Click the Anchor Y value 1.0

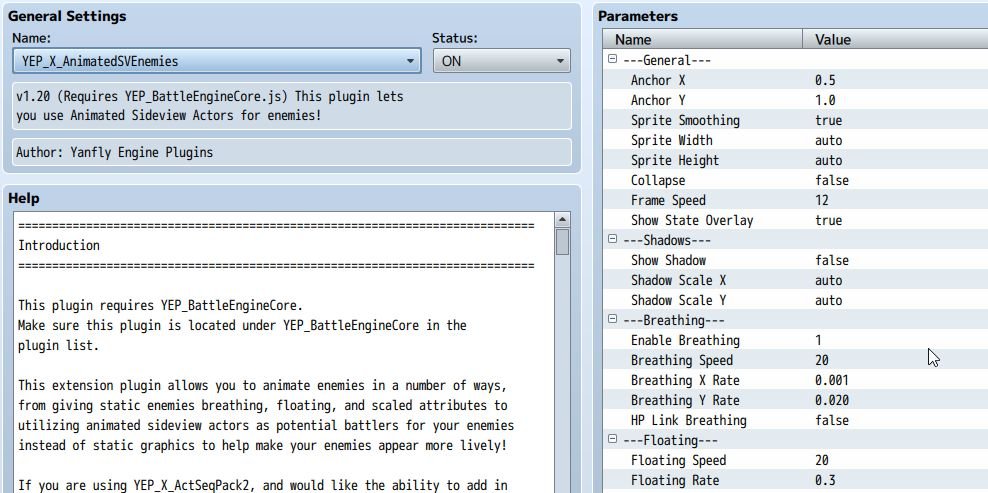coord(825,100)
